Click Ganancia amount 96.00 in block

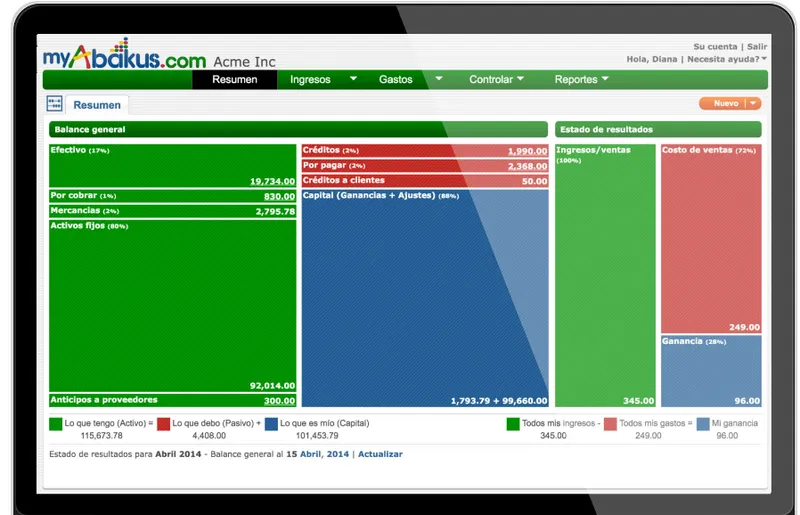point(747,401)
